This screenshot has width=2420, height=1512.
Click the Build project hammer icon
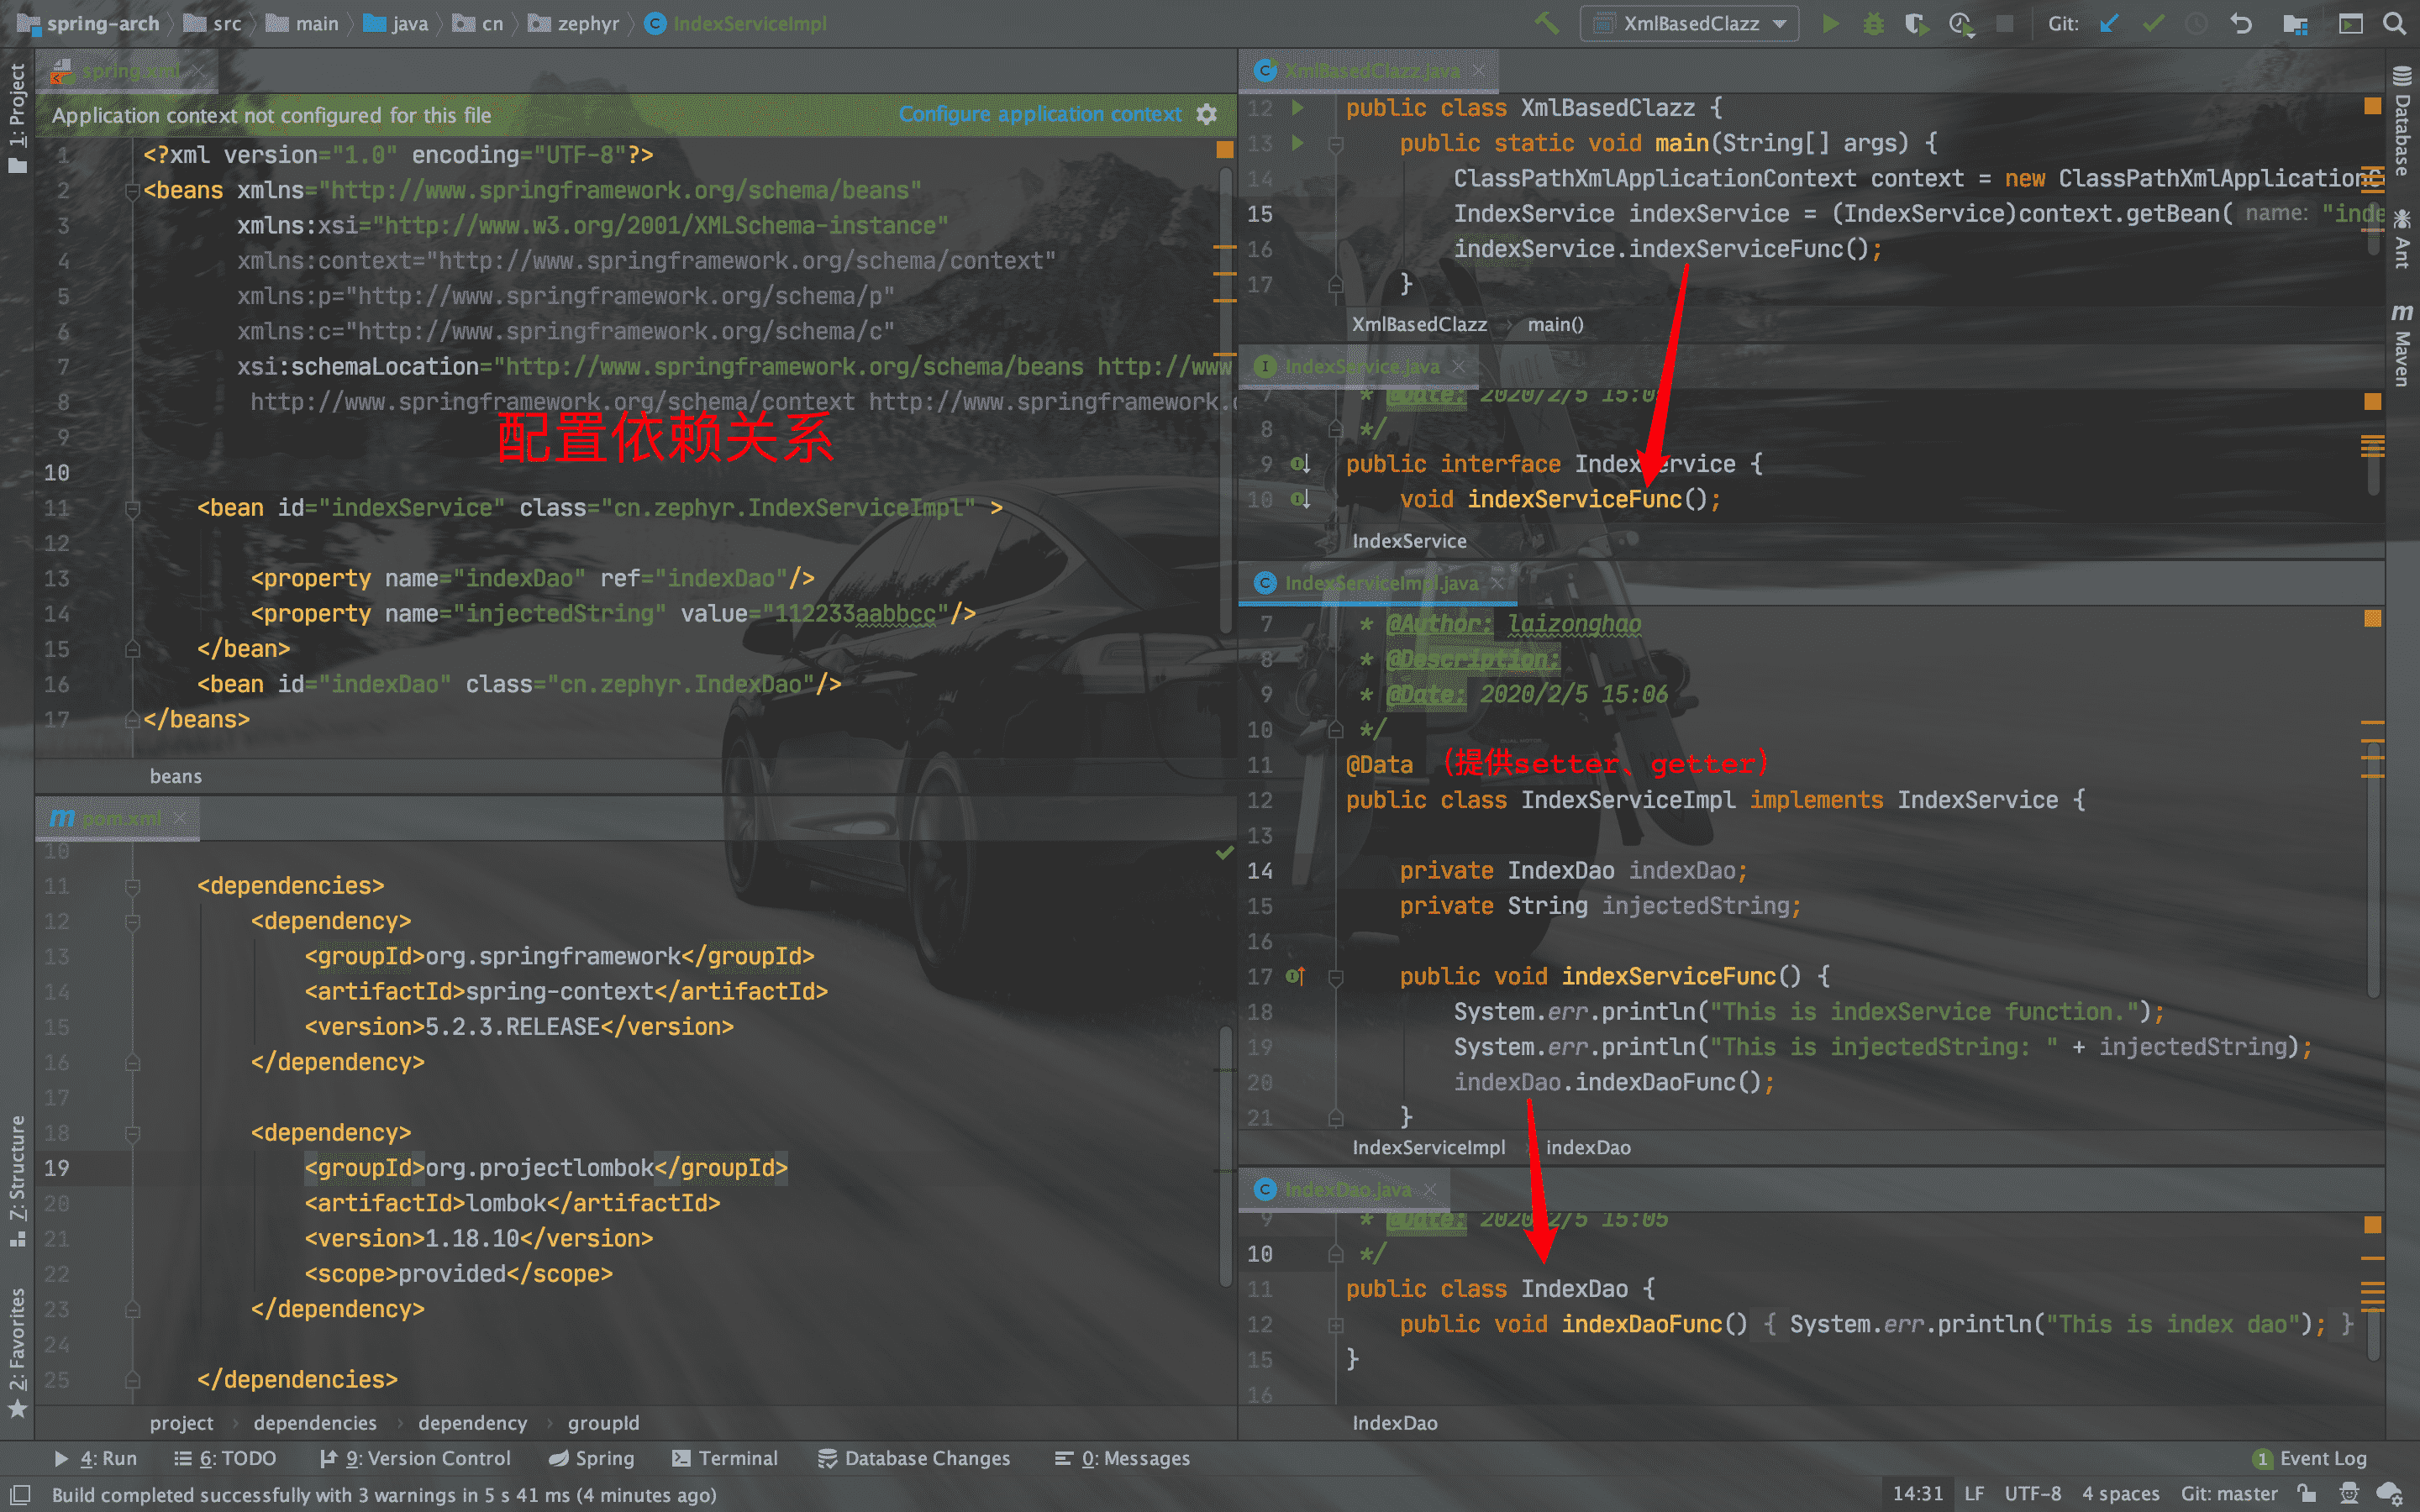point(1547,23)
